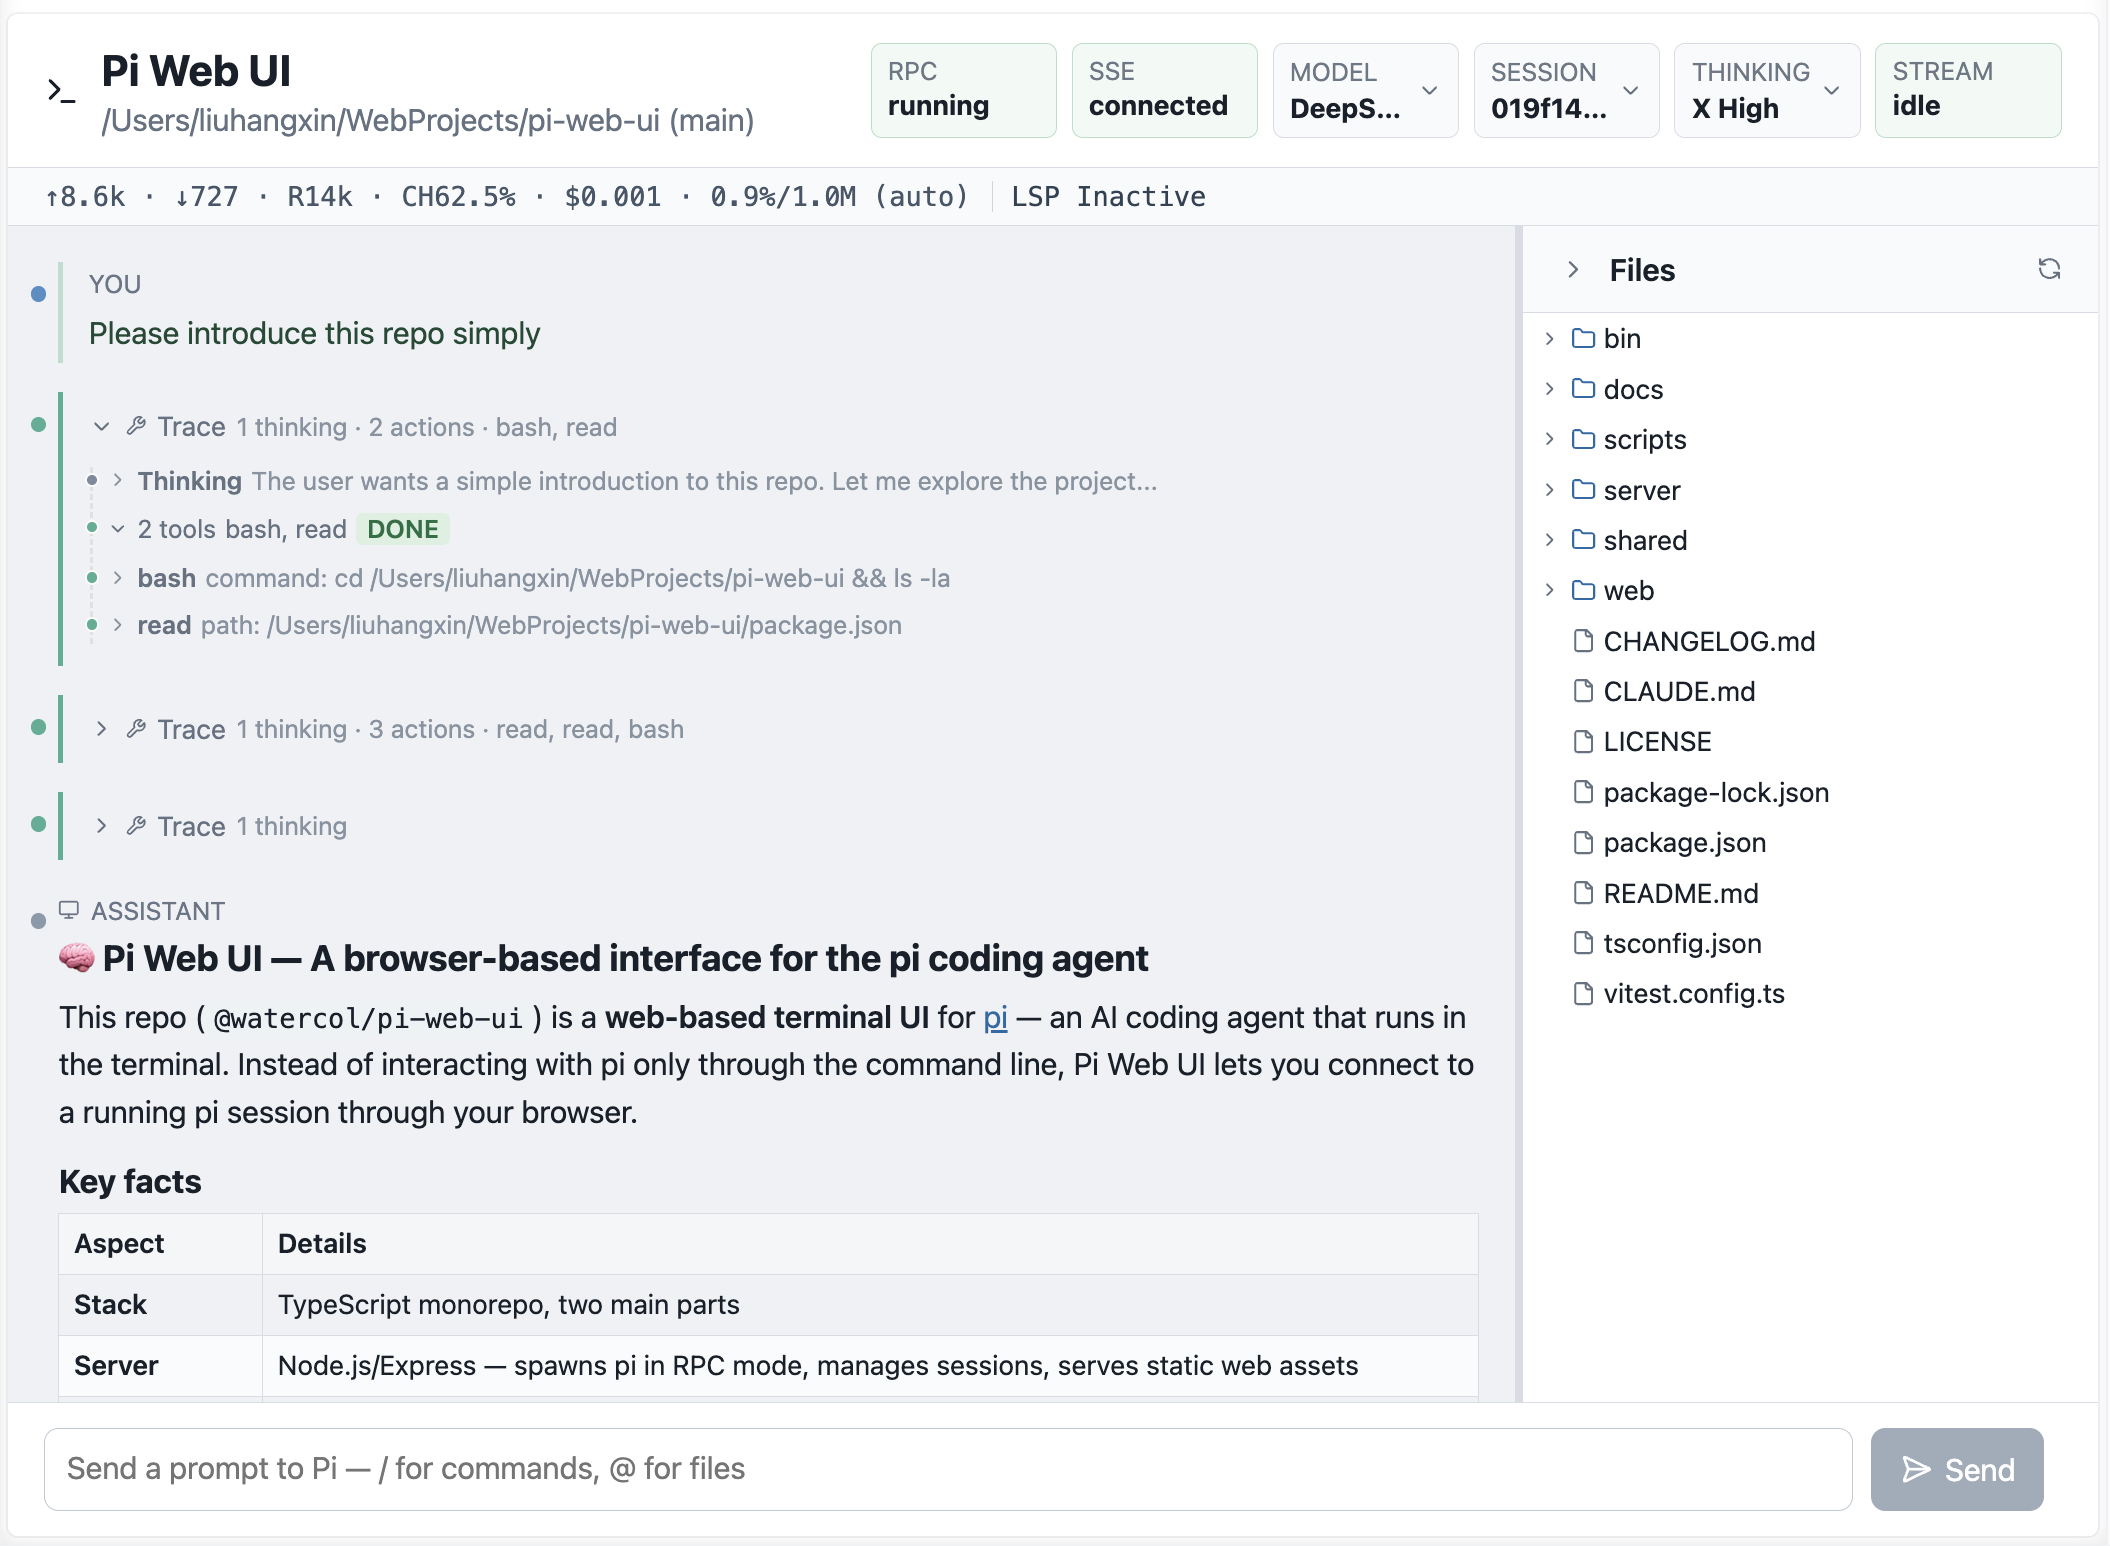Click the brain emoji in the heading
2110x1546 pixels.
coord(77,958)
